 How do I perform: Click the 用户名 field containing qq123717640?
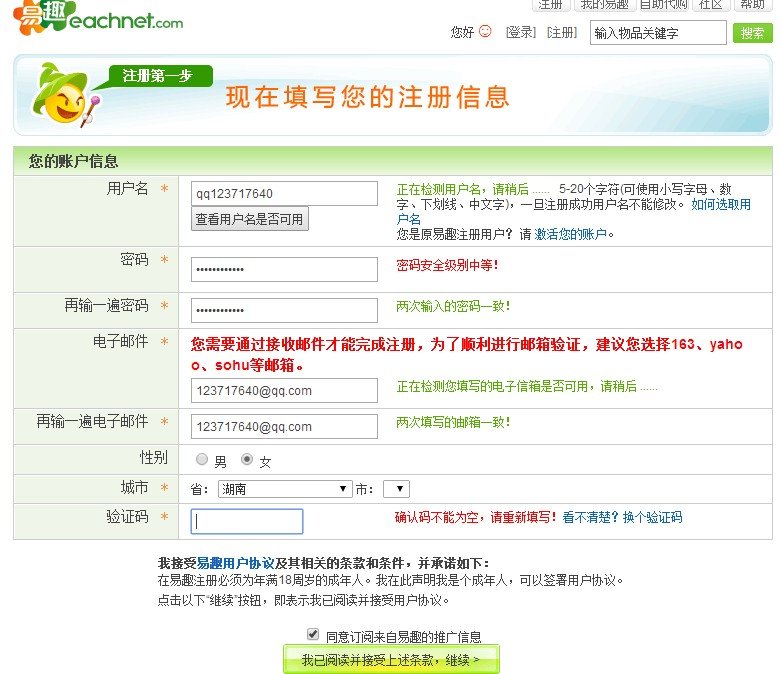284,193
